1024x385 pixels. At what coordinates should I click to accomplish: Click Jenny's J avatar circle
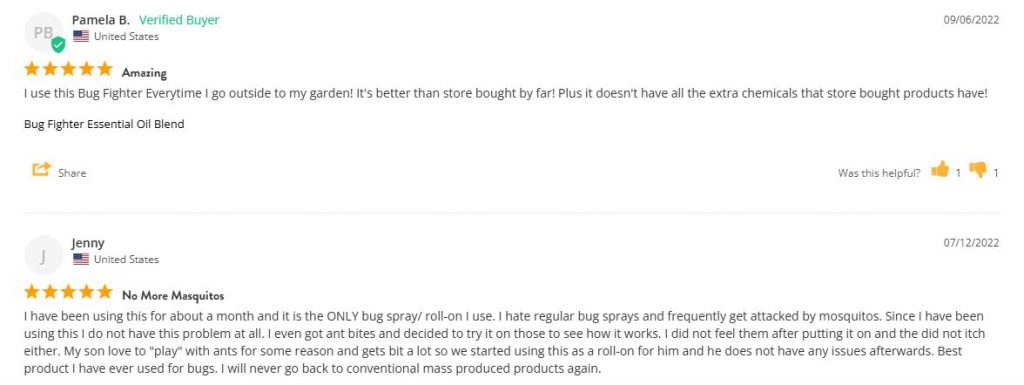[44, 255]
